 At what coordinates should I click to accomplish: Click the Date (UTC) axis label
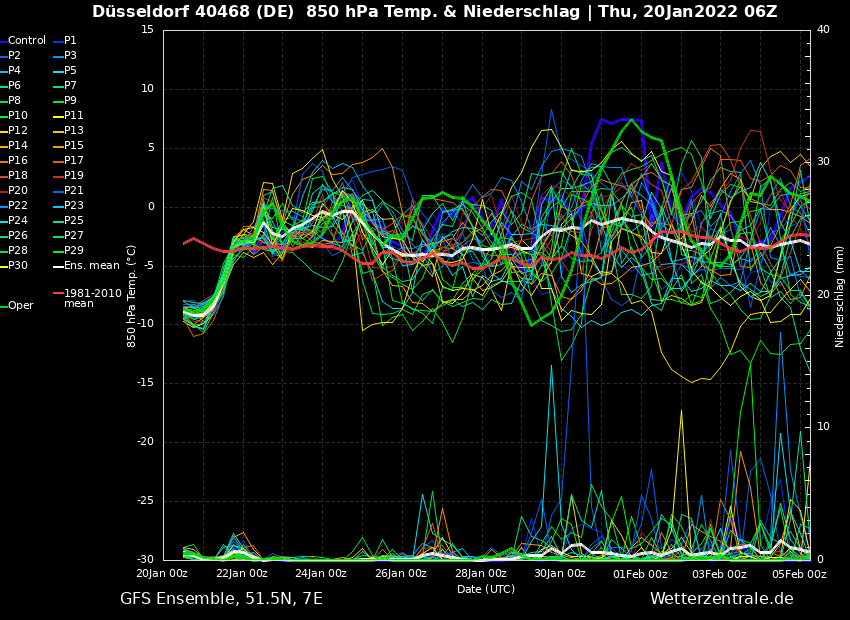click(486, 589)
